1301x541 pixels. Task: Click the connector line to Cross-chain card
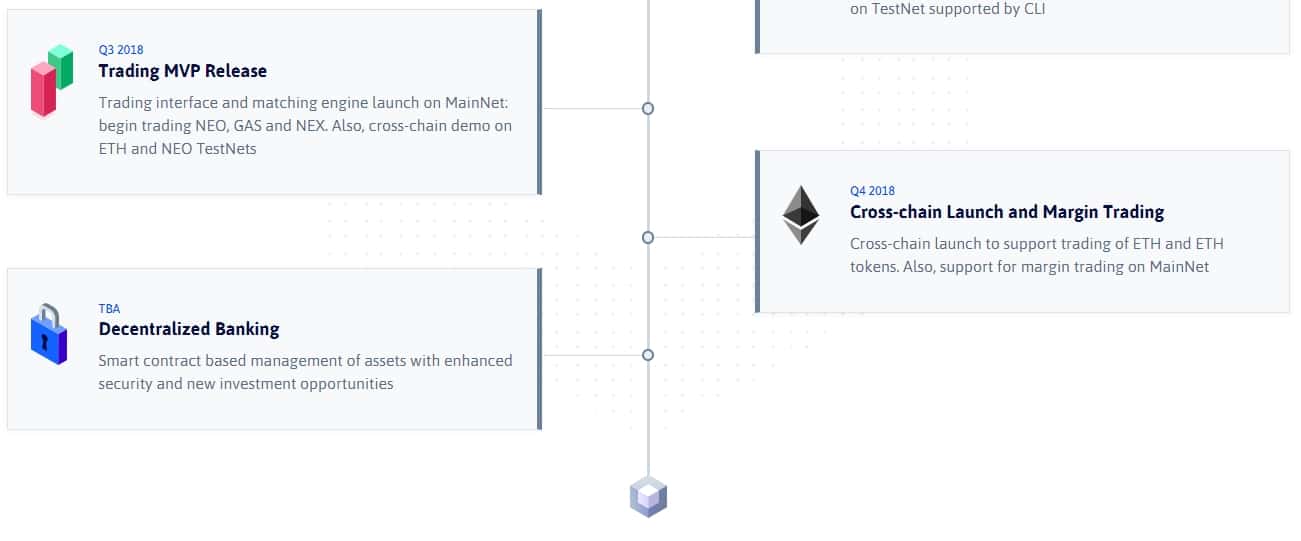(704, 237)
